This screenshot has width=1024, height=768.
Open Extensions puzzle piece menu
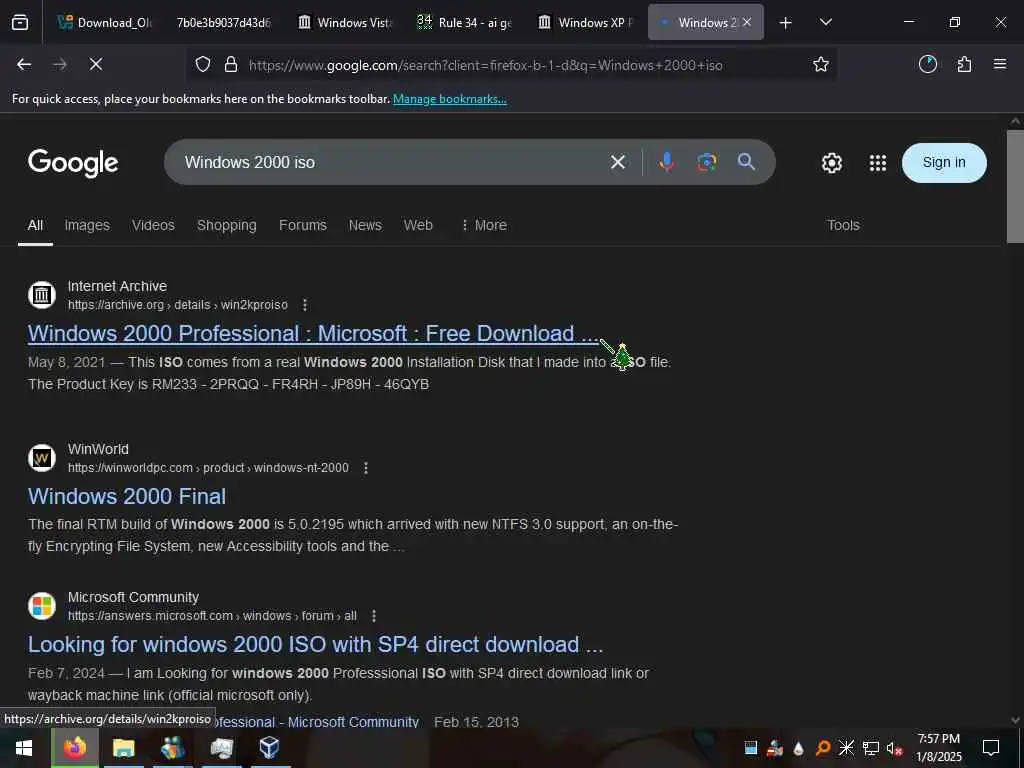[964, 64]
